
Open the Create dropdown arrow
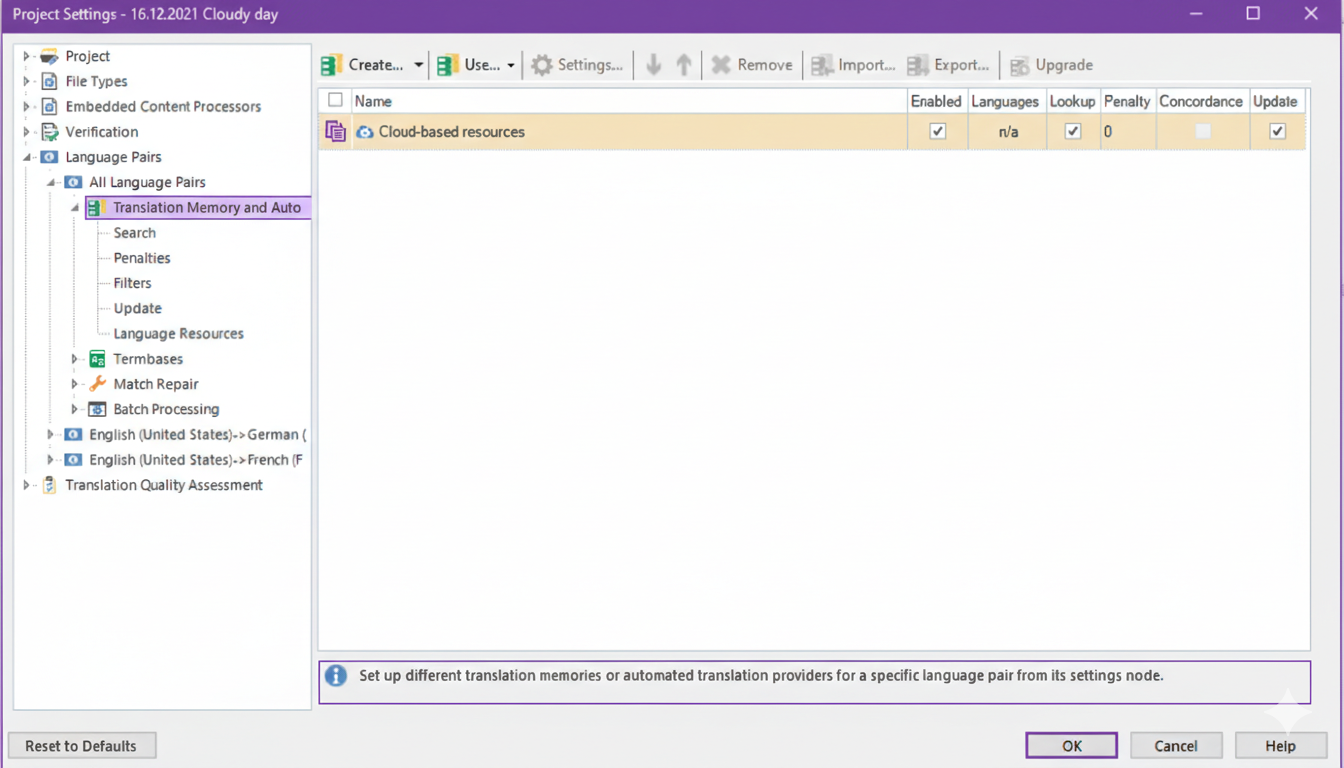418,65
